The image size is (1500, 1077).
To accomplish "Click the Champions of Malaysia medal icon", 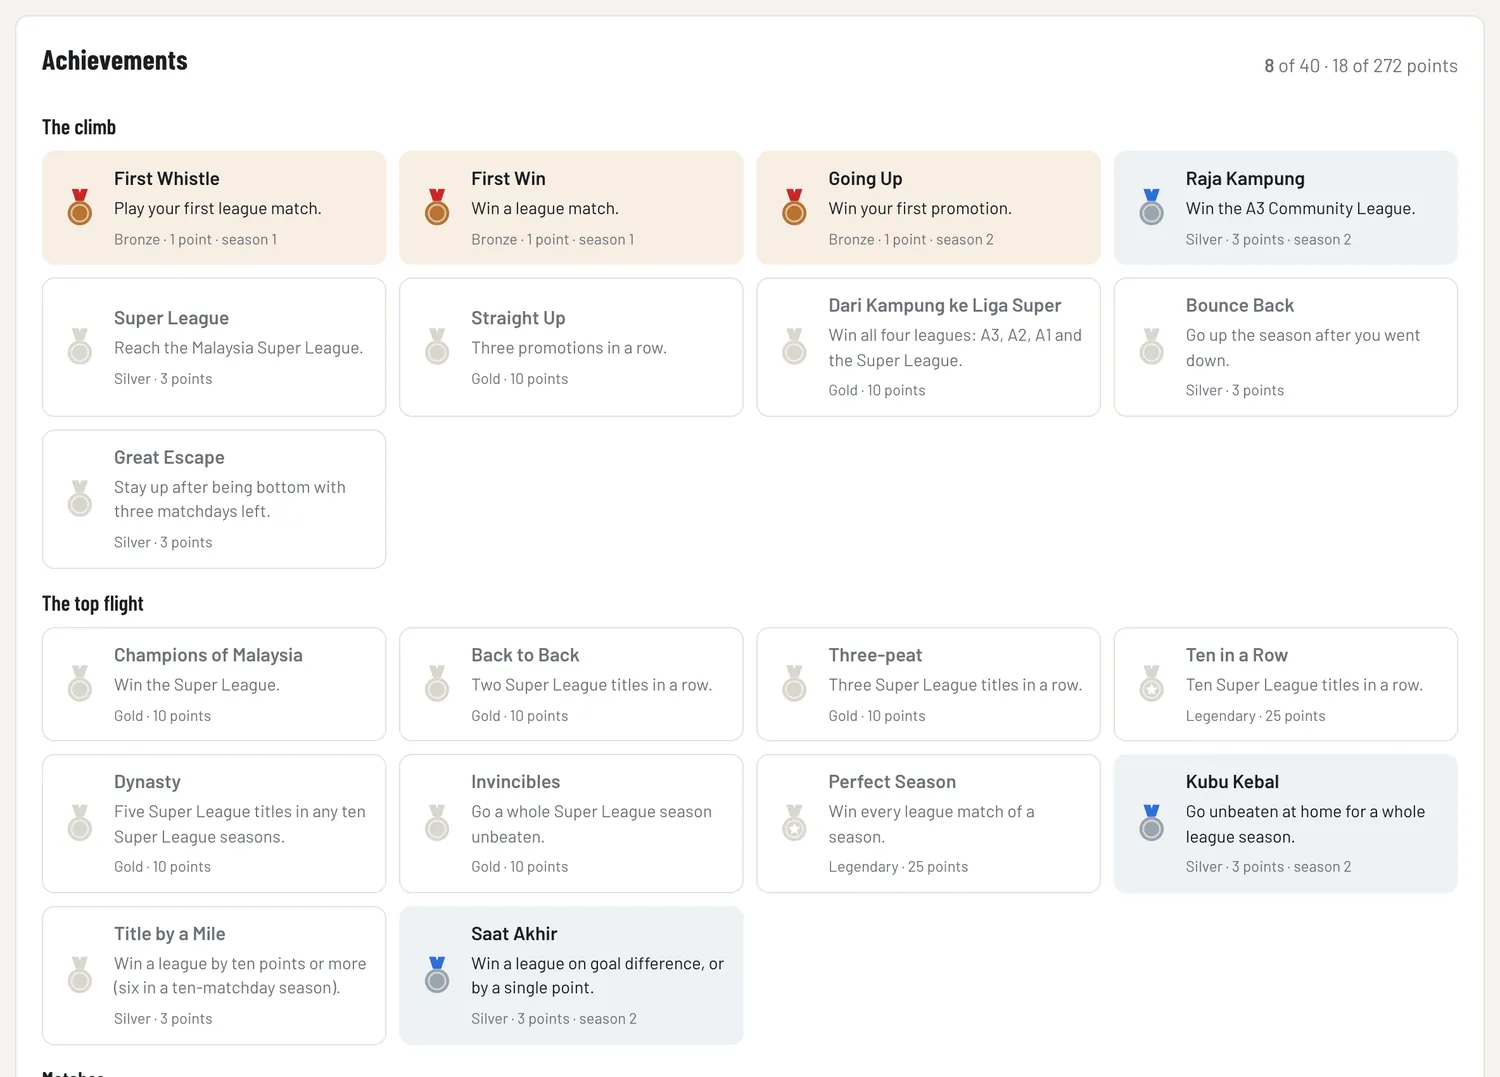I will click(80, 684).
